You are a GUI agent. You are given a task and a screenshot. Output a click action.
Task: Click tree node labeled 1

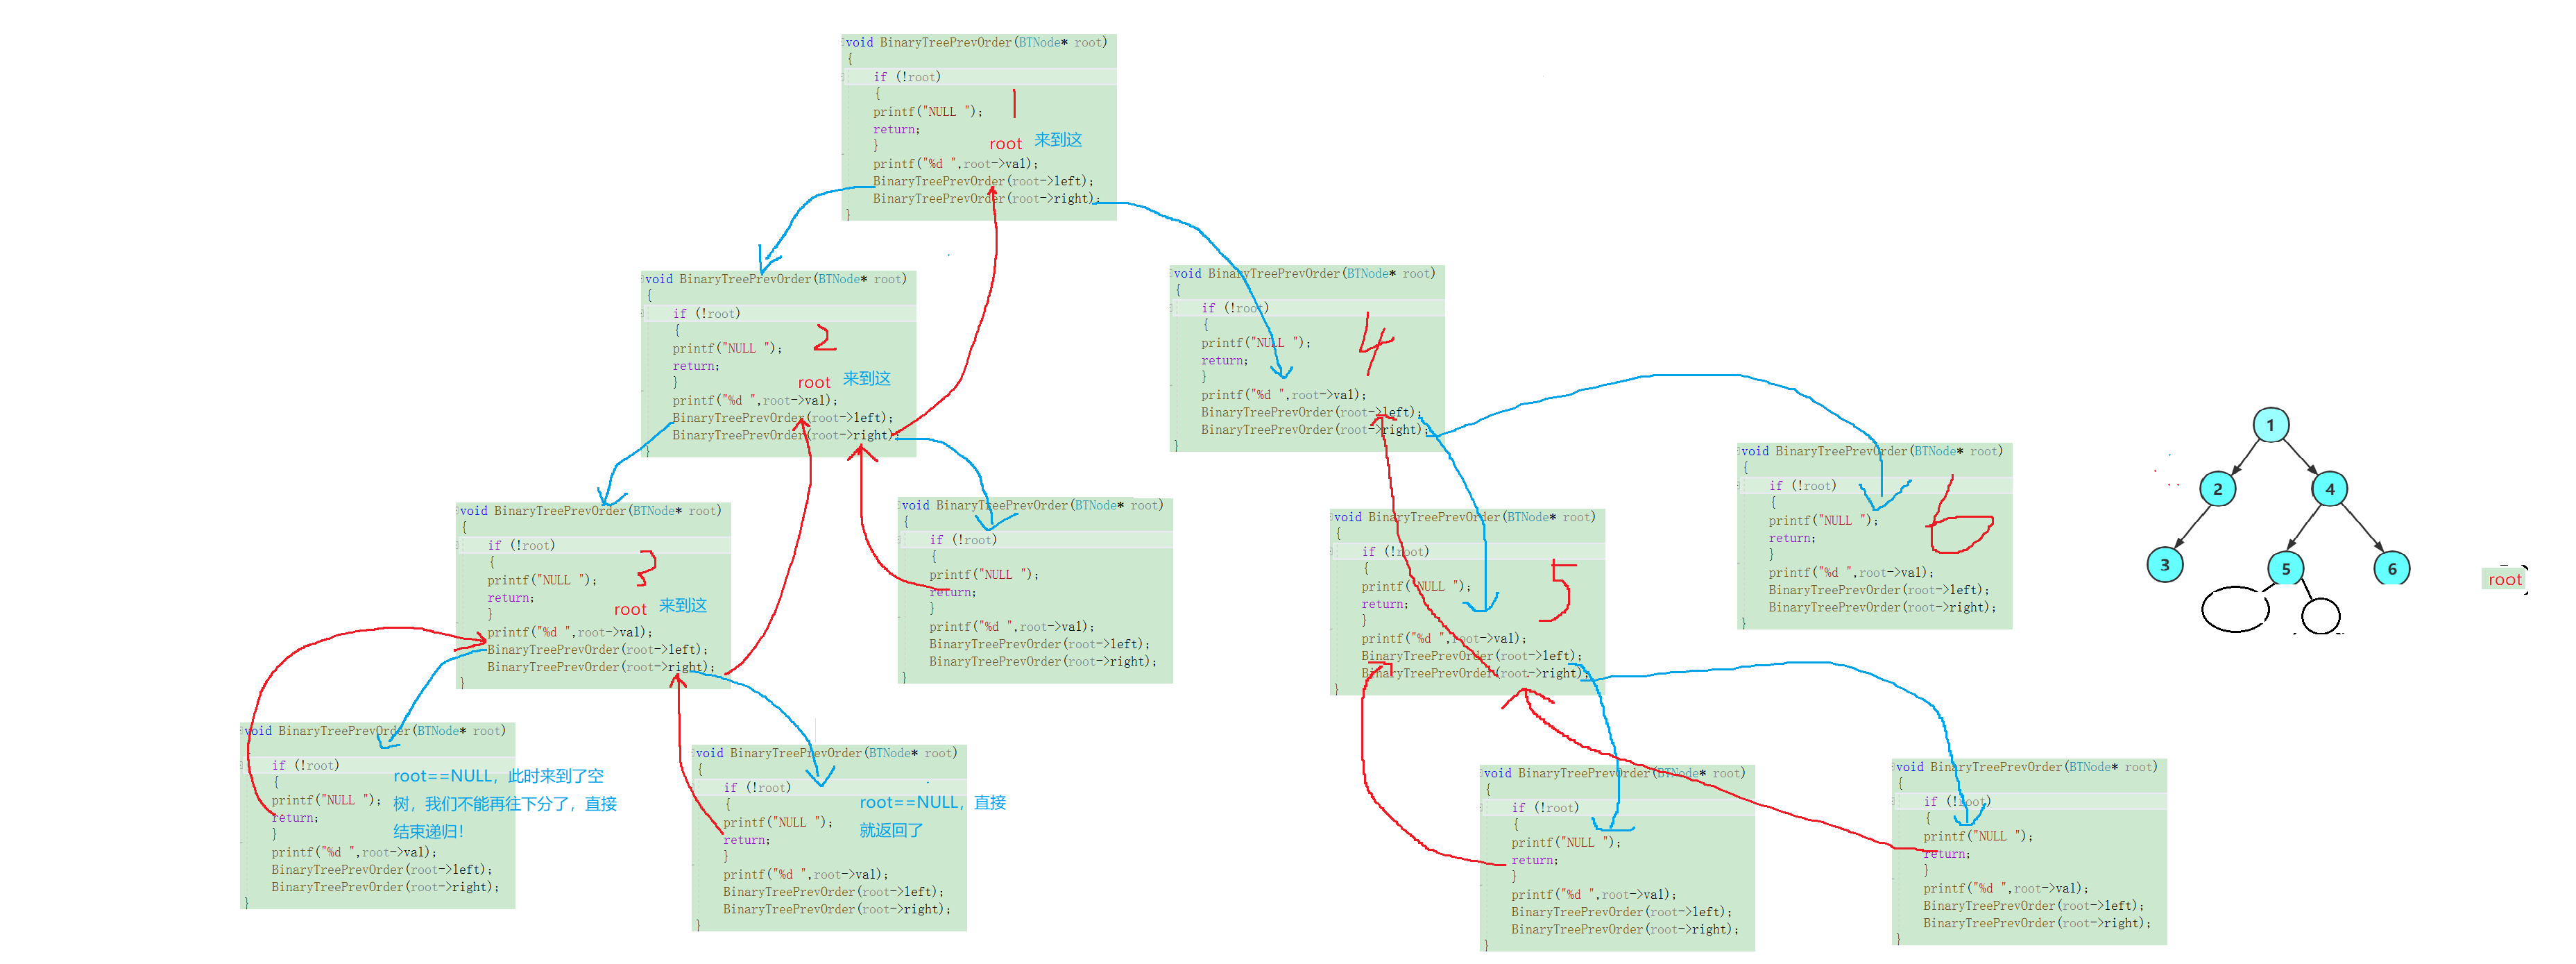(2270, 425)
